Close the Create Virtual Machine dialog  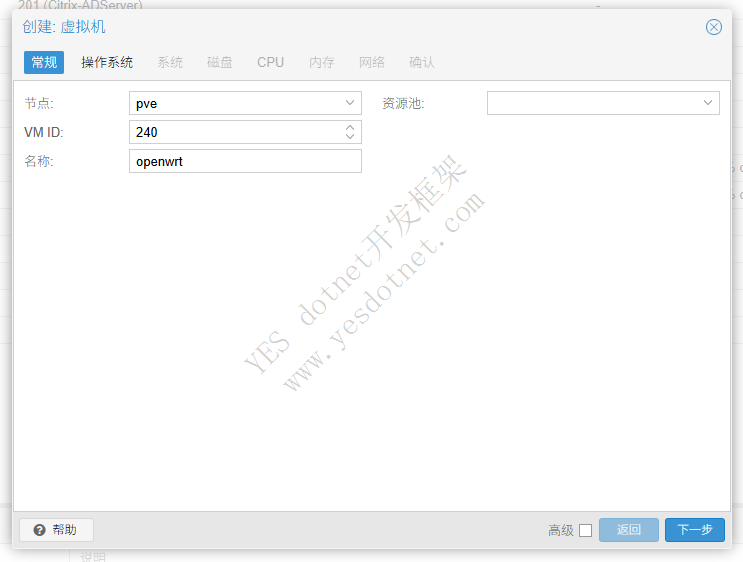tap(714, 27)
